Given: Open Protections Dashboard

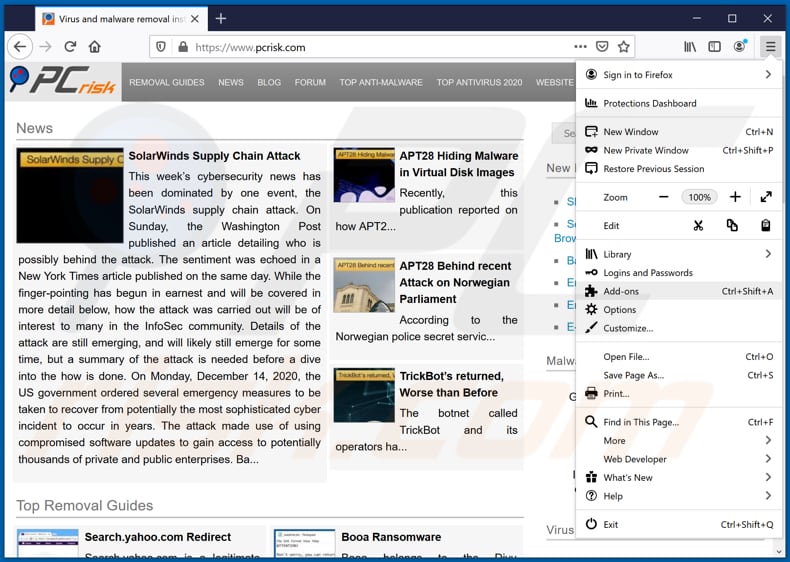Looking at the screenshot, I should pos(678,103).
